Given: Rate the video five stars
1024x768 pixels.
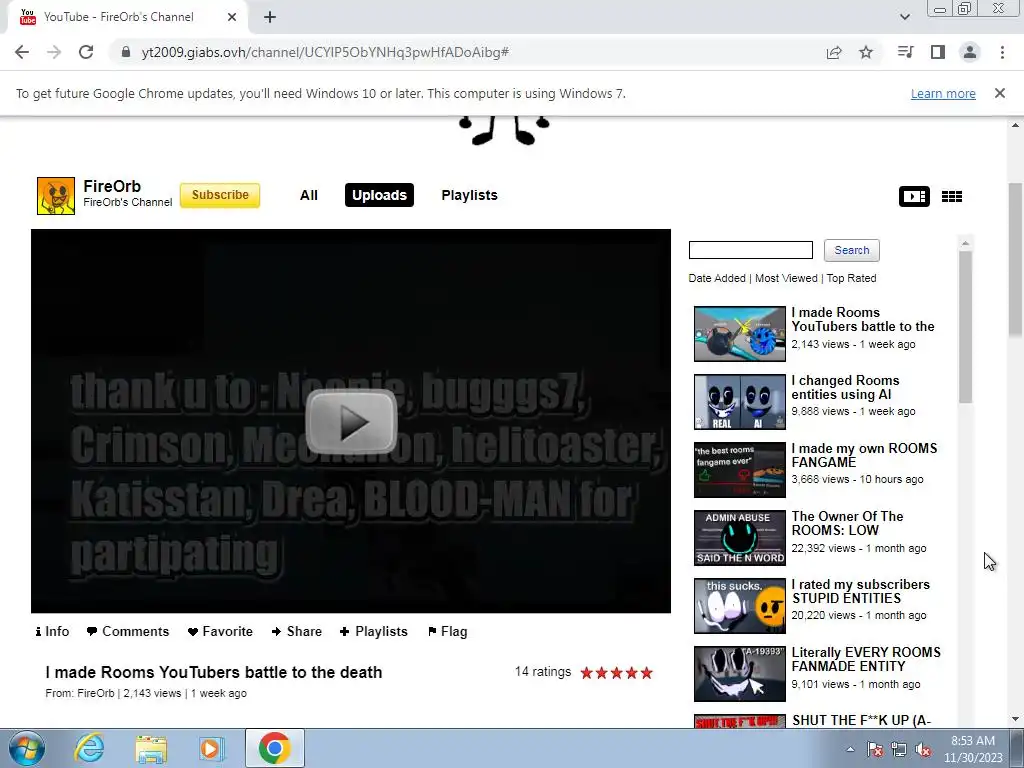Looking at the screenshot, I should [647, 673].
